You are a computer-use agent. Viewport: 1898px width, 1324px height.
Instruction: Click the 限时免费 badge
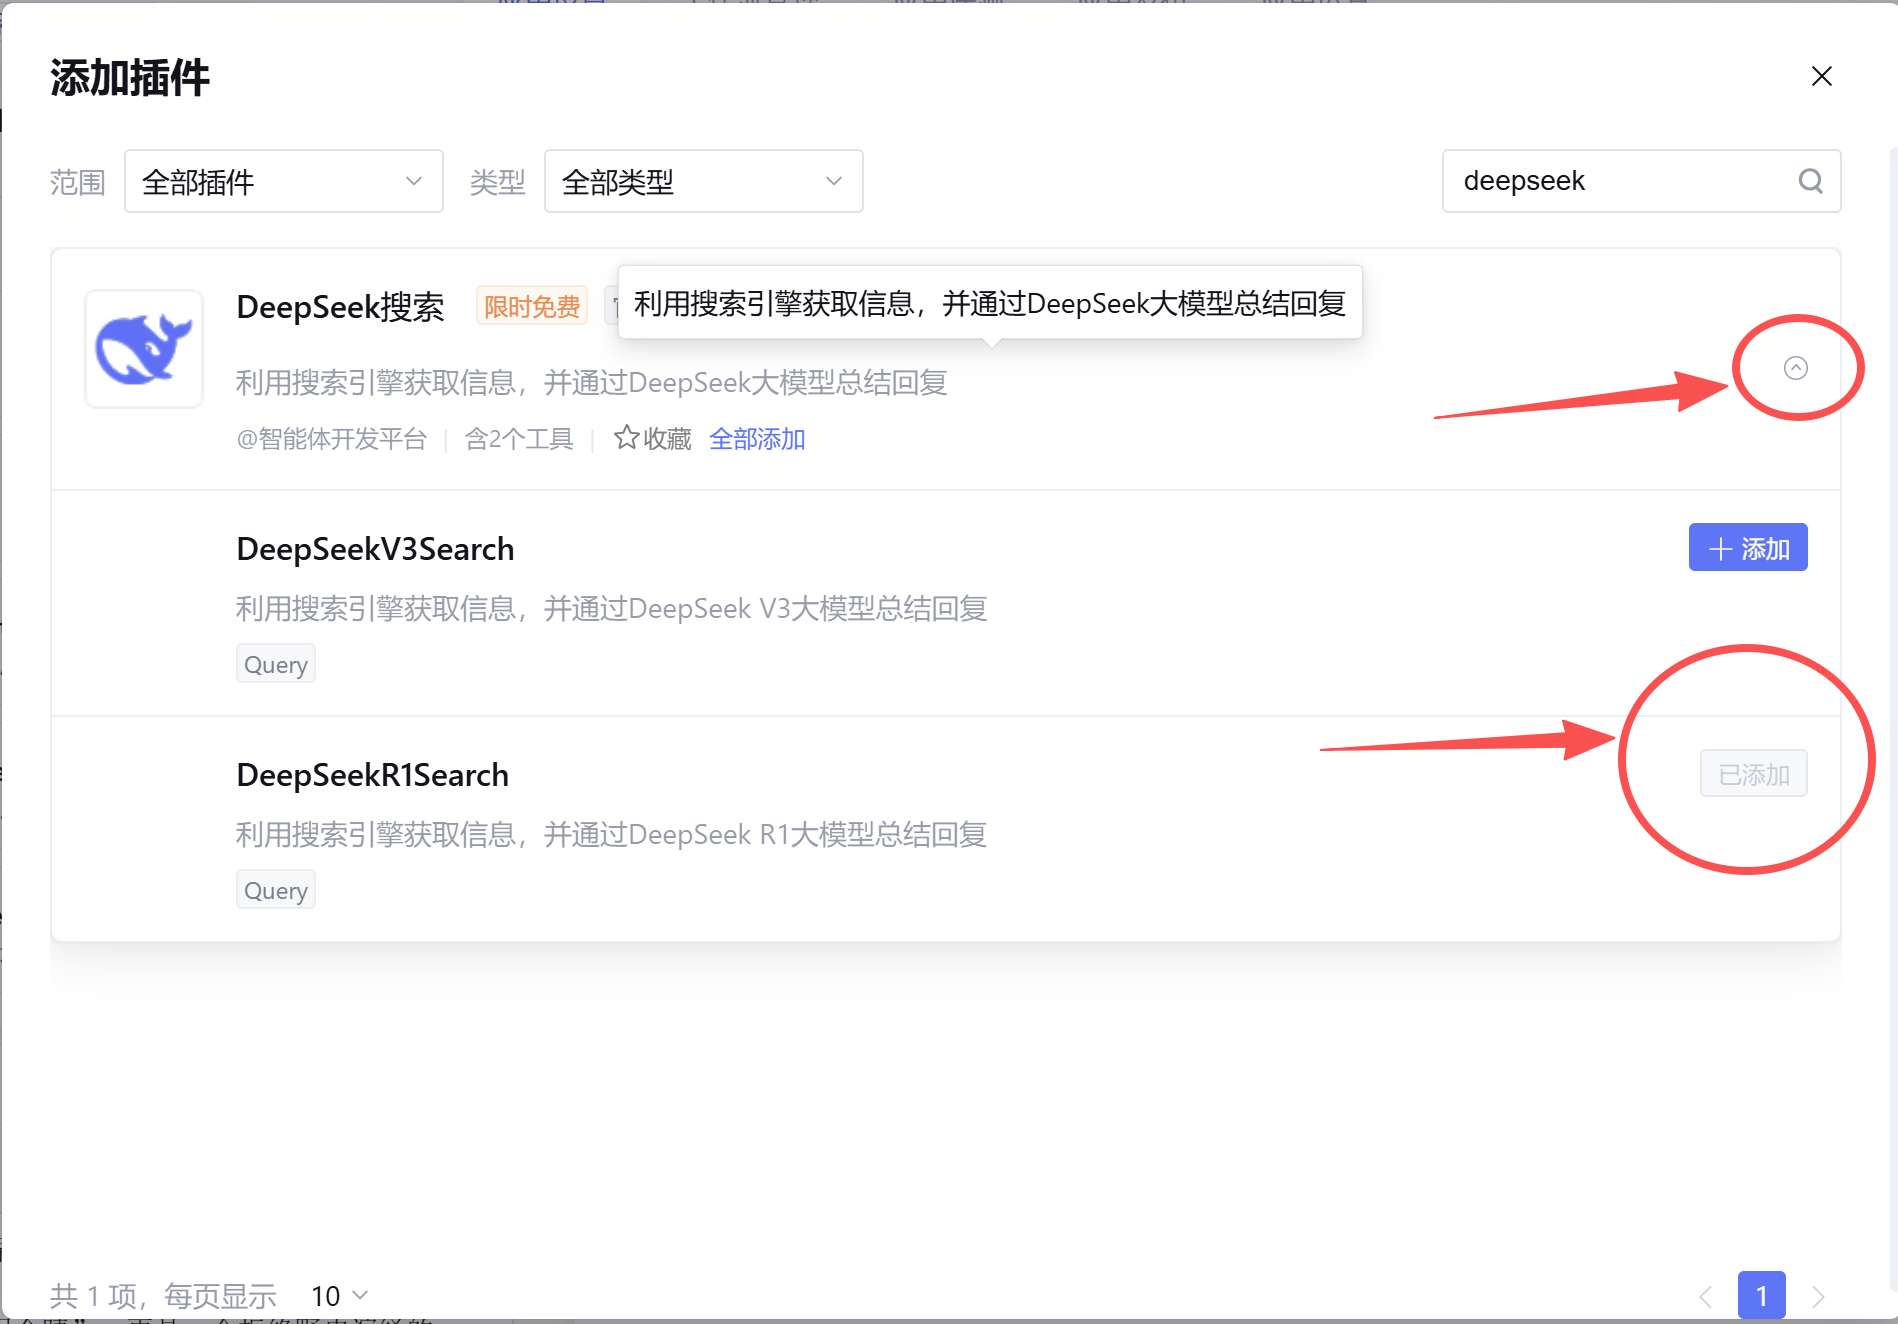point(531,306)
